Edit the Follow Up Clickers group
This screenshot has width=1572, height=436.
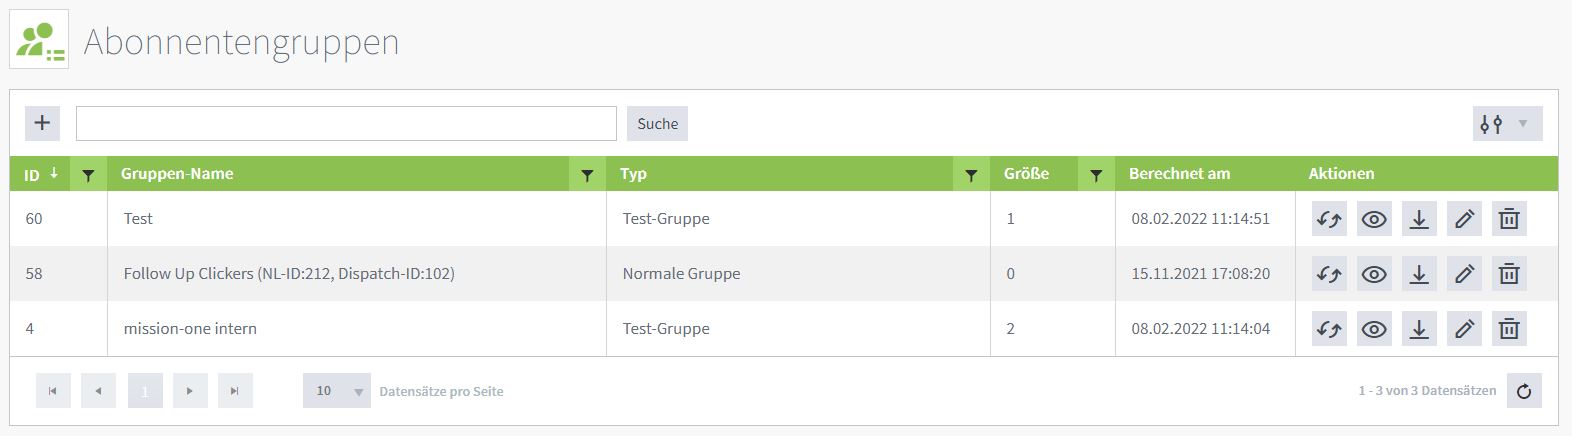[1464, 274]
